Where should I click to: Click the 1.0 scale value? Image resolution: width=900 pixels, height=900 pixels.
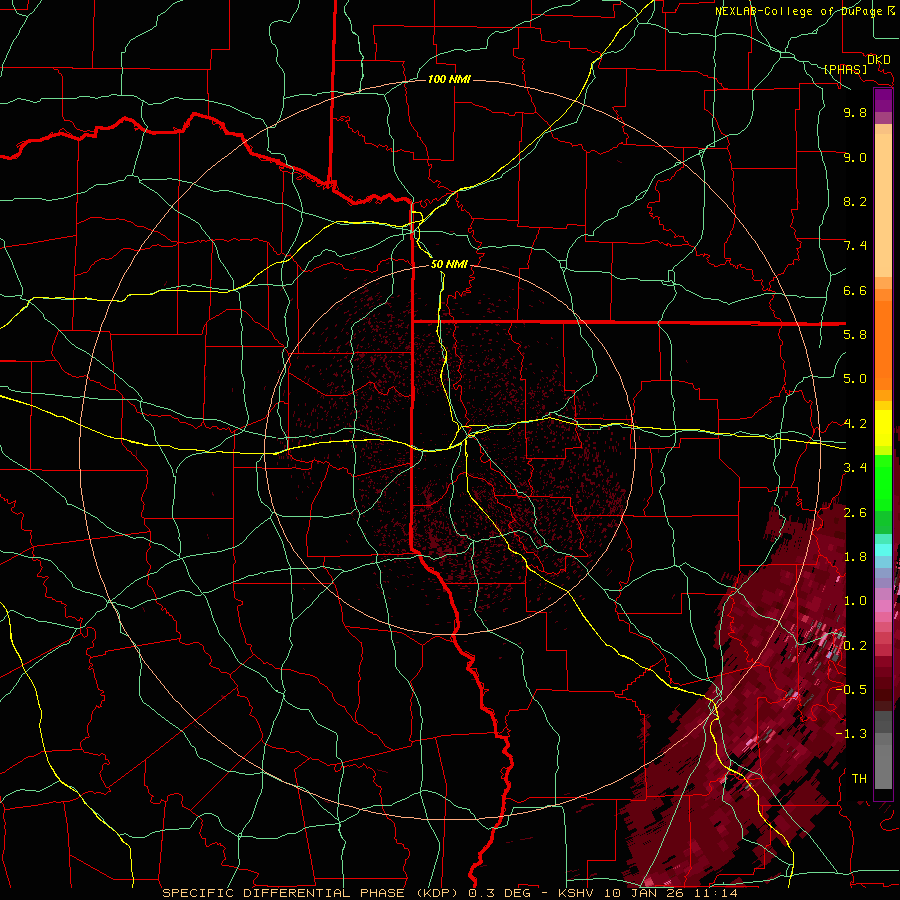click(x=855, y=601)
